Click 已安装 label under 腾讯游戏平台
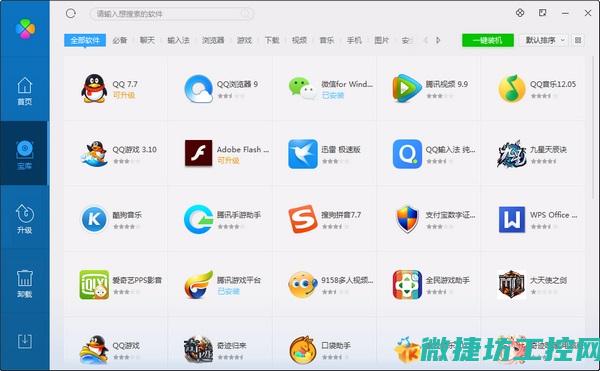The image size is (600, 371). (x=228, y=291)
